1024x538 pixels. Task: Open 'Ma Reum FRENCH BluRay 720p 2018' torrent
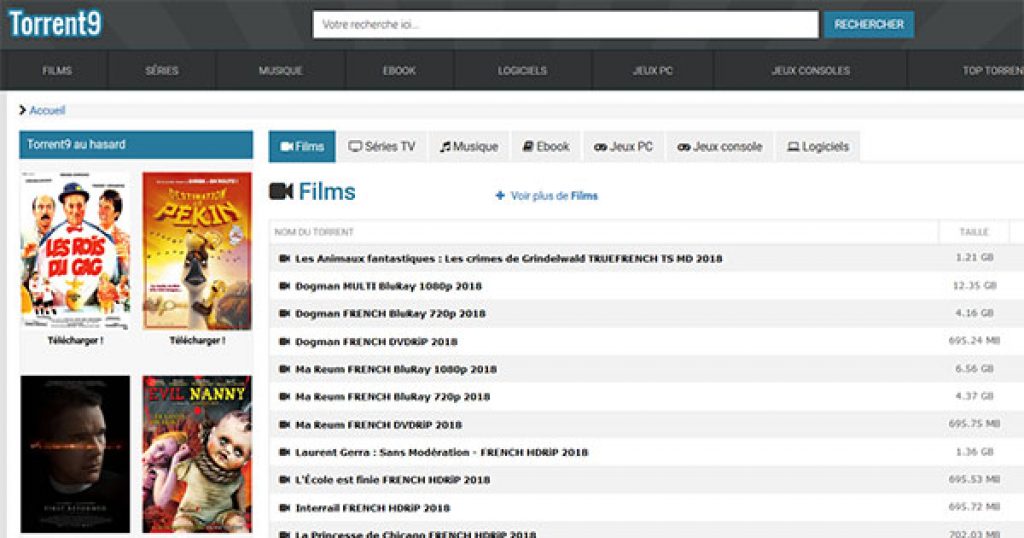(x=392, y=396)
